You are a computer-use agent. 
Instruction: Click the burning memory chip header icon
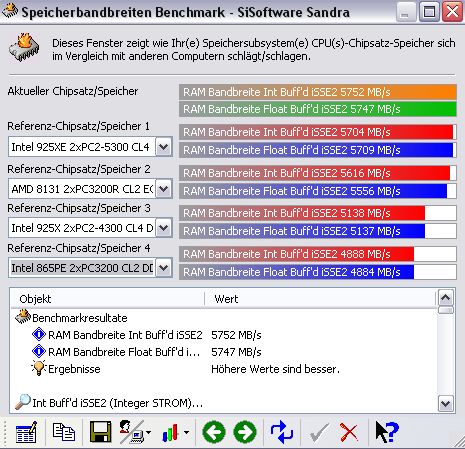pyautogui.click(x=24, y=47)
